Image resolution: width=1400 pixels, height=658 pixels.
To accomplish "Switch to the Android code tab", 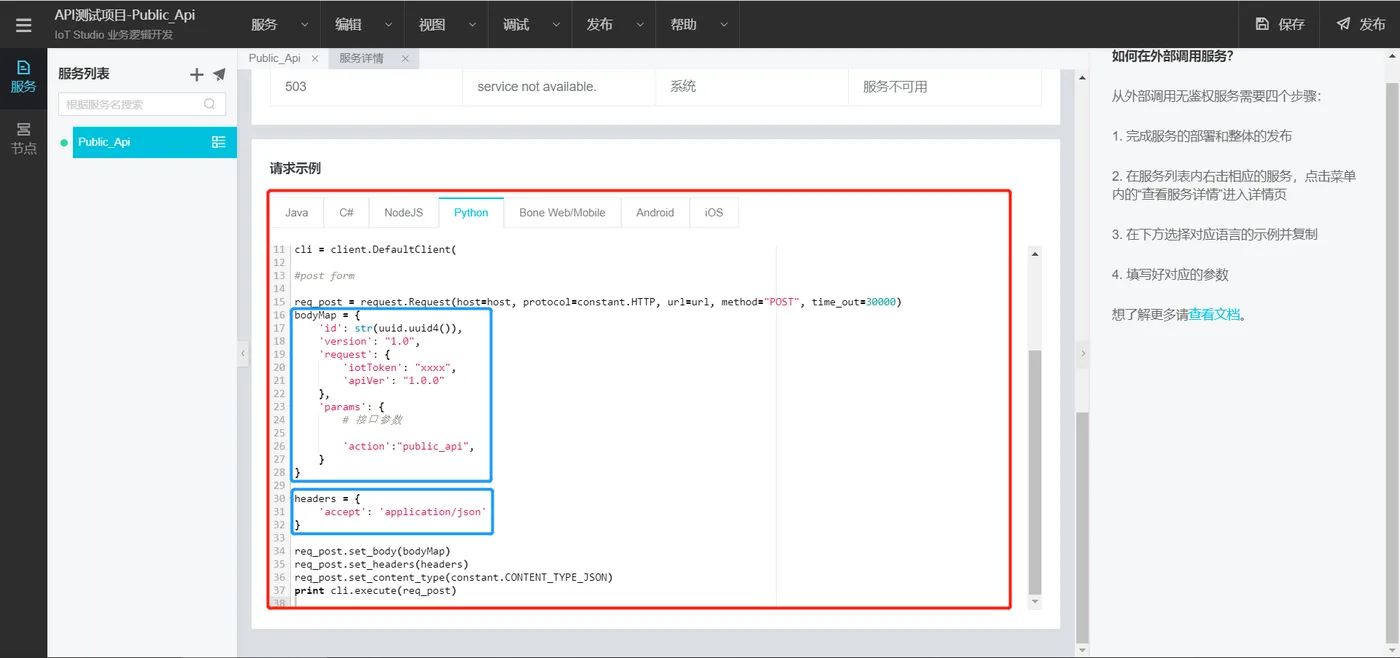I will click(655, 212).
